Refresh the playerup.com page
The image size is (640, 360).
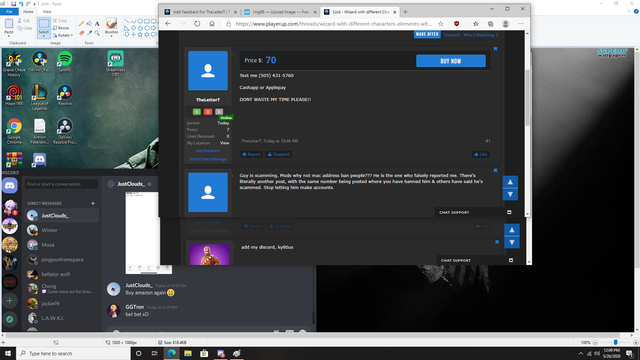[197, 24]
